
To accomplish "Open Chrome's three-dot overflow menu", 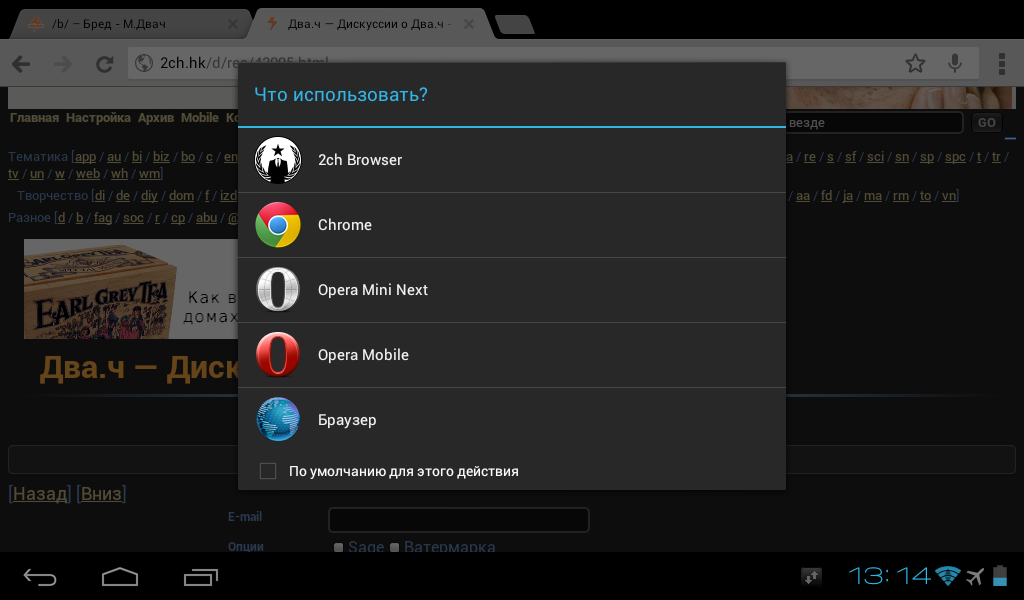I will (x=1002, y=63).
